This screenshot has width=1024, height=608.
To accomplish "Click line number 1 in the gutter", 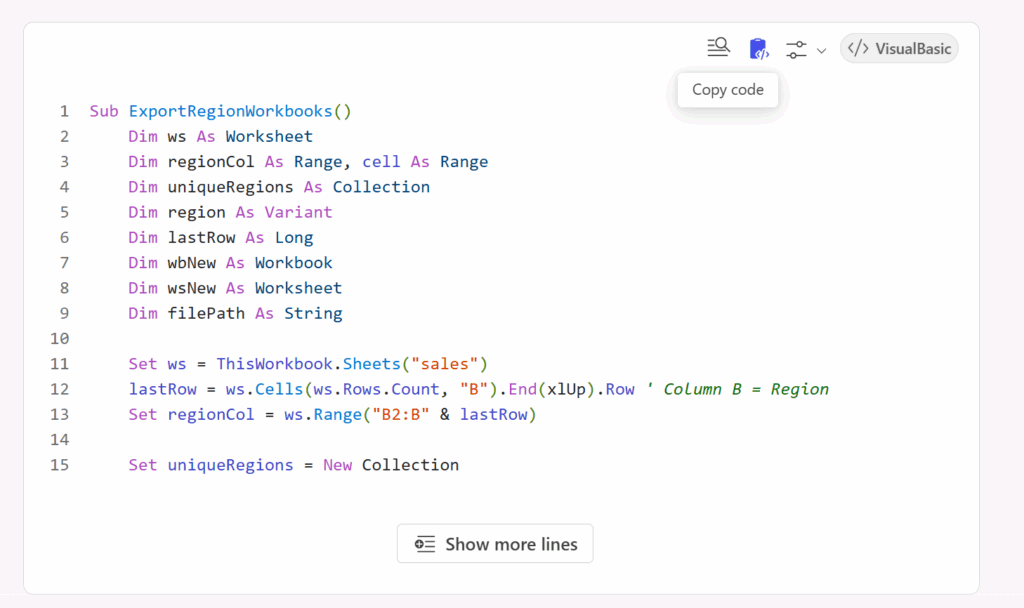I will click(64, 111).
